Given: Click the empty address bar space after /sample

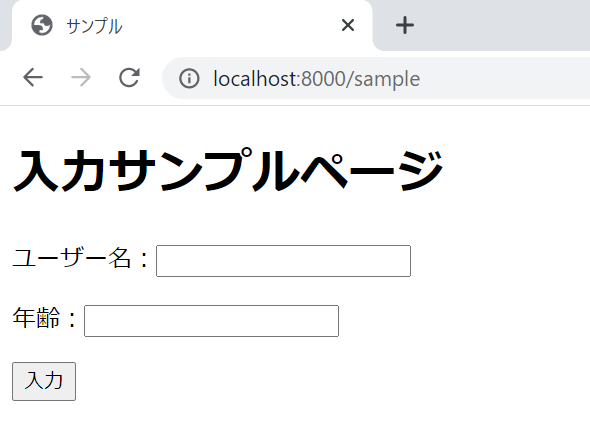Looking at the screenshot, I should pyautogui.click(x=504, y=78).
